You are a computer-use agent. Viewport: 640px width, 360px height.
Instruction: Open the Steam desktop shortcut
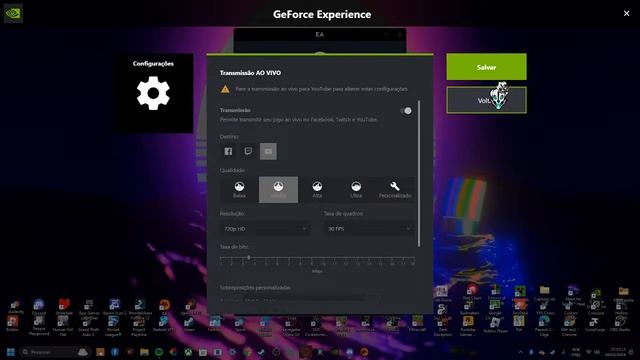click(x=189, y=324)
